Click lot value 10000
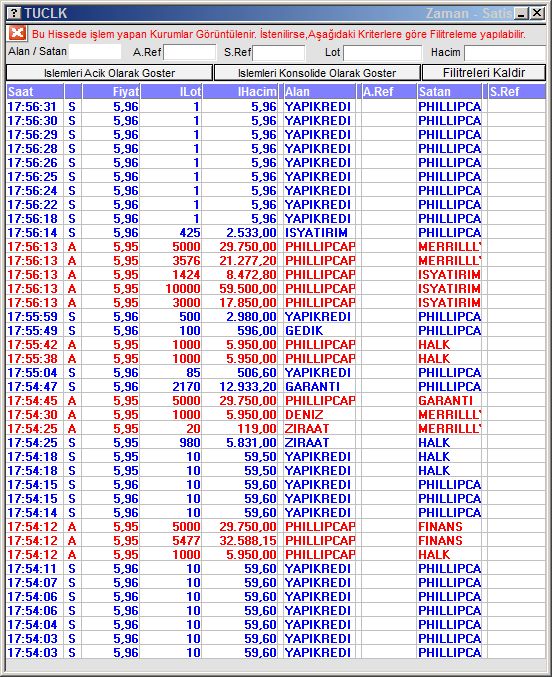The width and height of the screenshot is (552, 677). pyautogui.click(x=183, y=288)
